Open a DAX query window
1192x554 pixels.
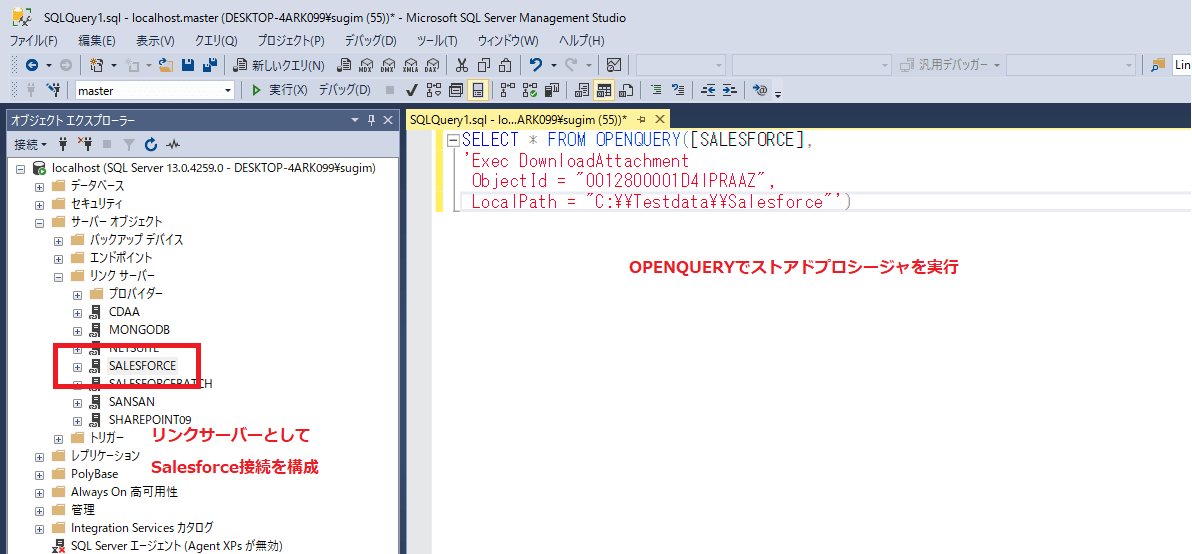click(433, 65)
